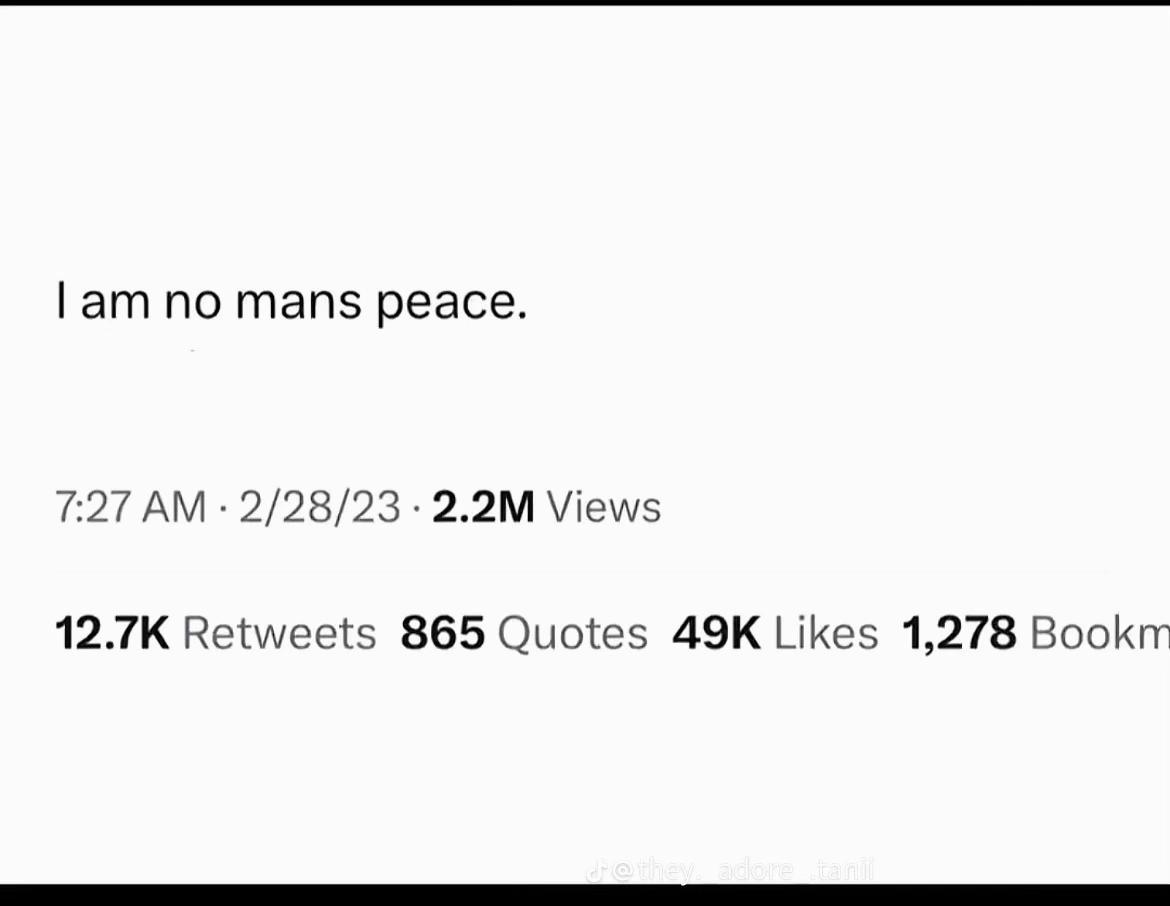1170x906 pixels.
Task: Click the 2.2M view count
Action: coord(484,507)
